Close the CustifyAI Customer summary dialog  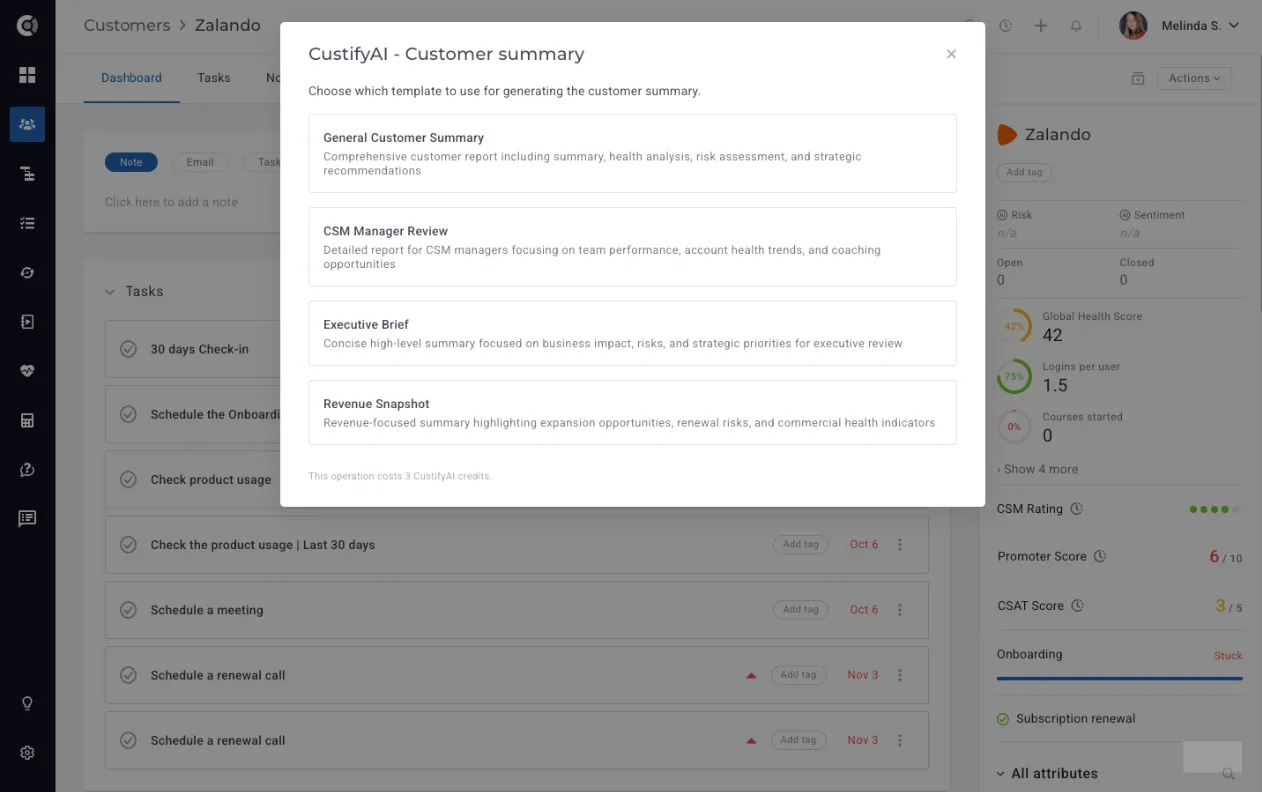(x=951, y=54)
